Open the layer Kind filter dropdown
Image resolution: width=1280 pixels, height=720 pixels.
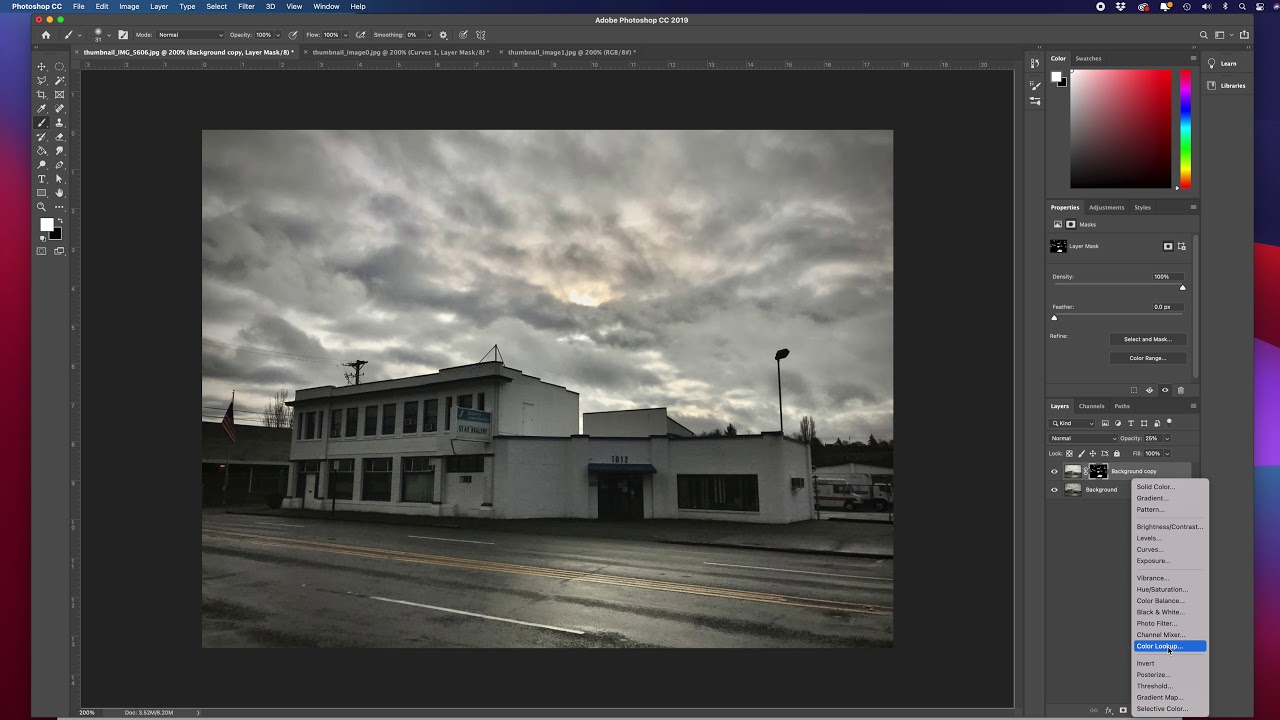(x=1072, y=423)
